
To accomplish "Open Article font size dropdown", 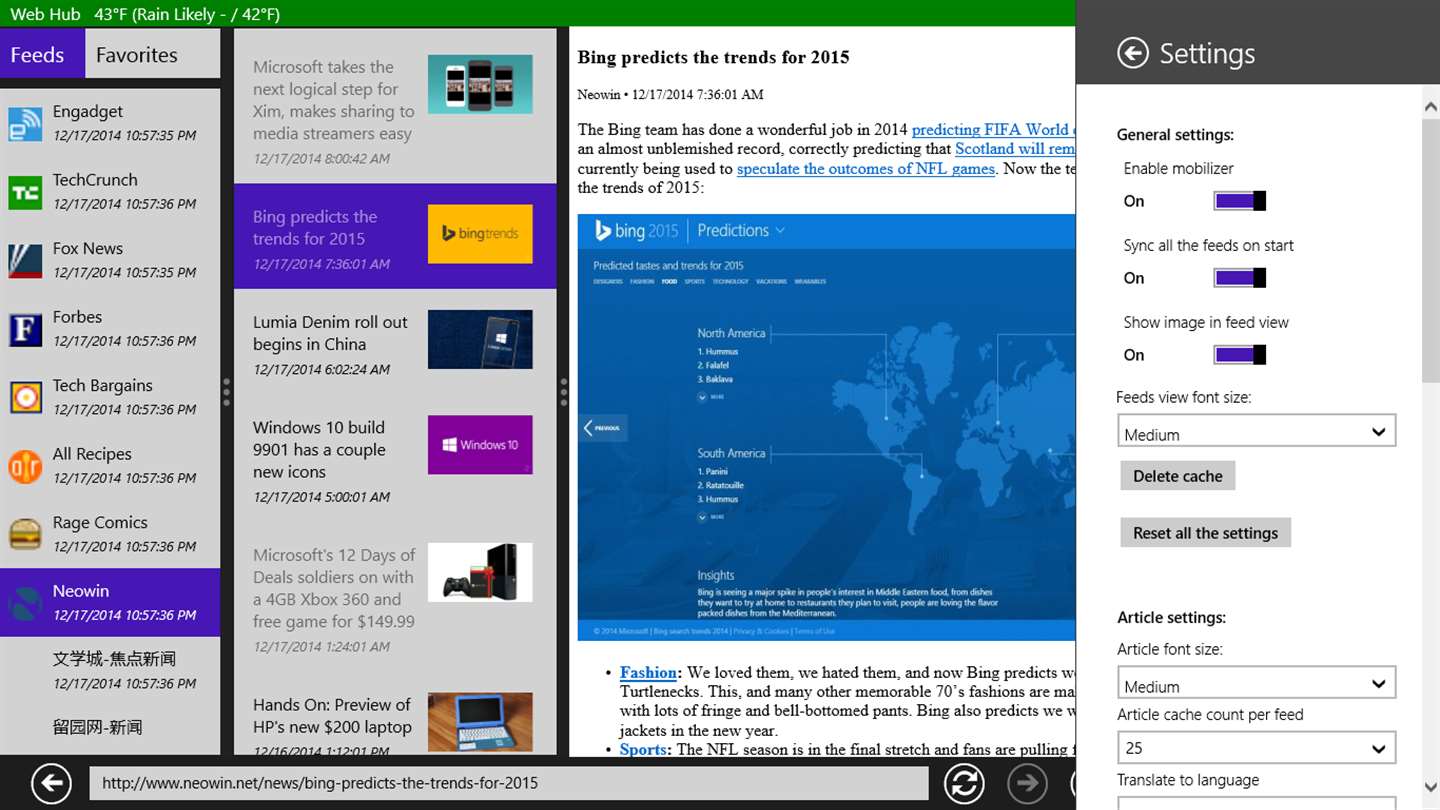I will 1256,684.
